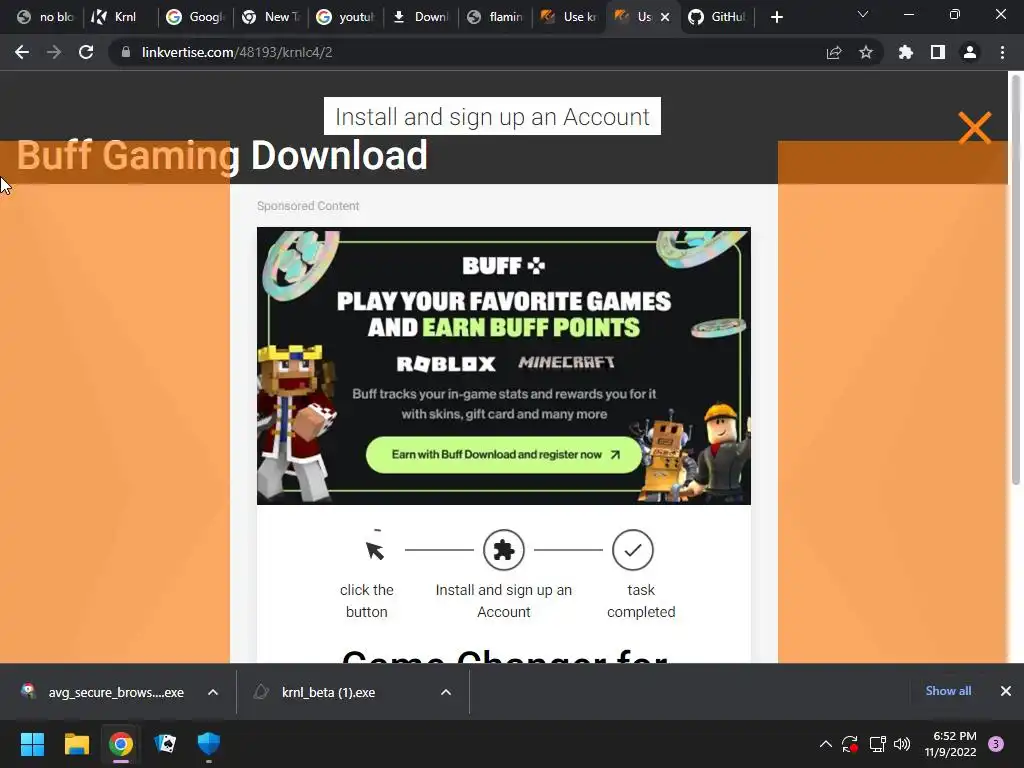Go back to the previous page
This screenshot has width=1024, height=768.
click(22, 52)
